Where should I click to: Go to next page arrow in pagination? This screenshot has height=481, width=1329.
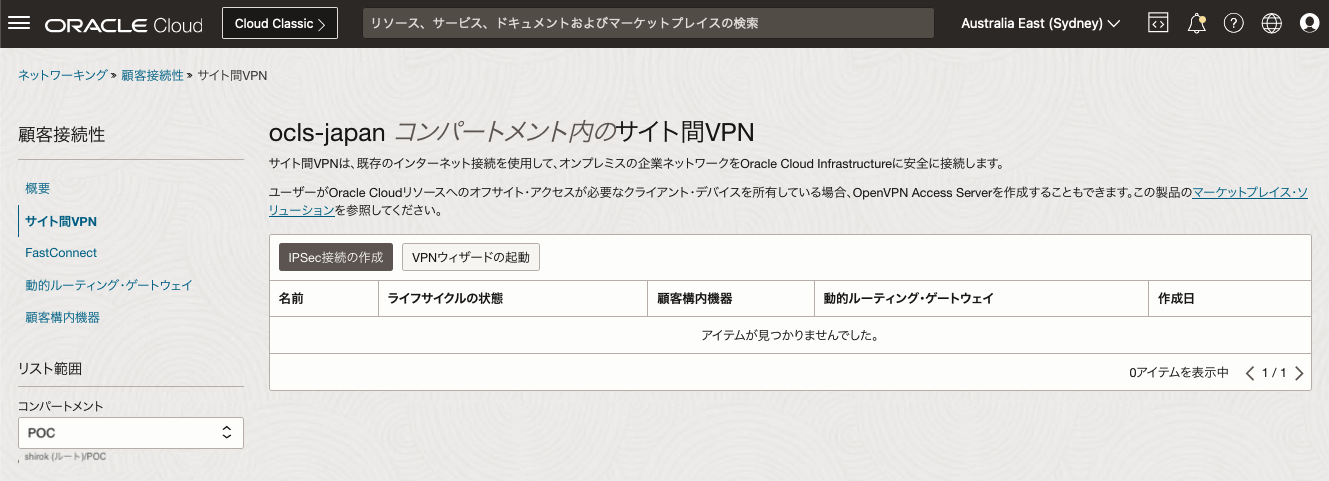click(x=1299, y=373)
